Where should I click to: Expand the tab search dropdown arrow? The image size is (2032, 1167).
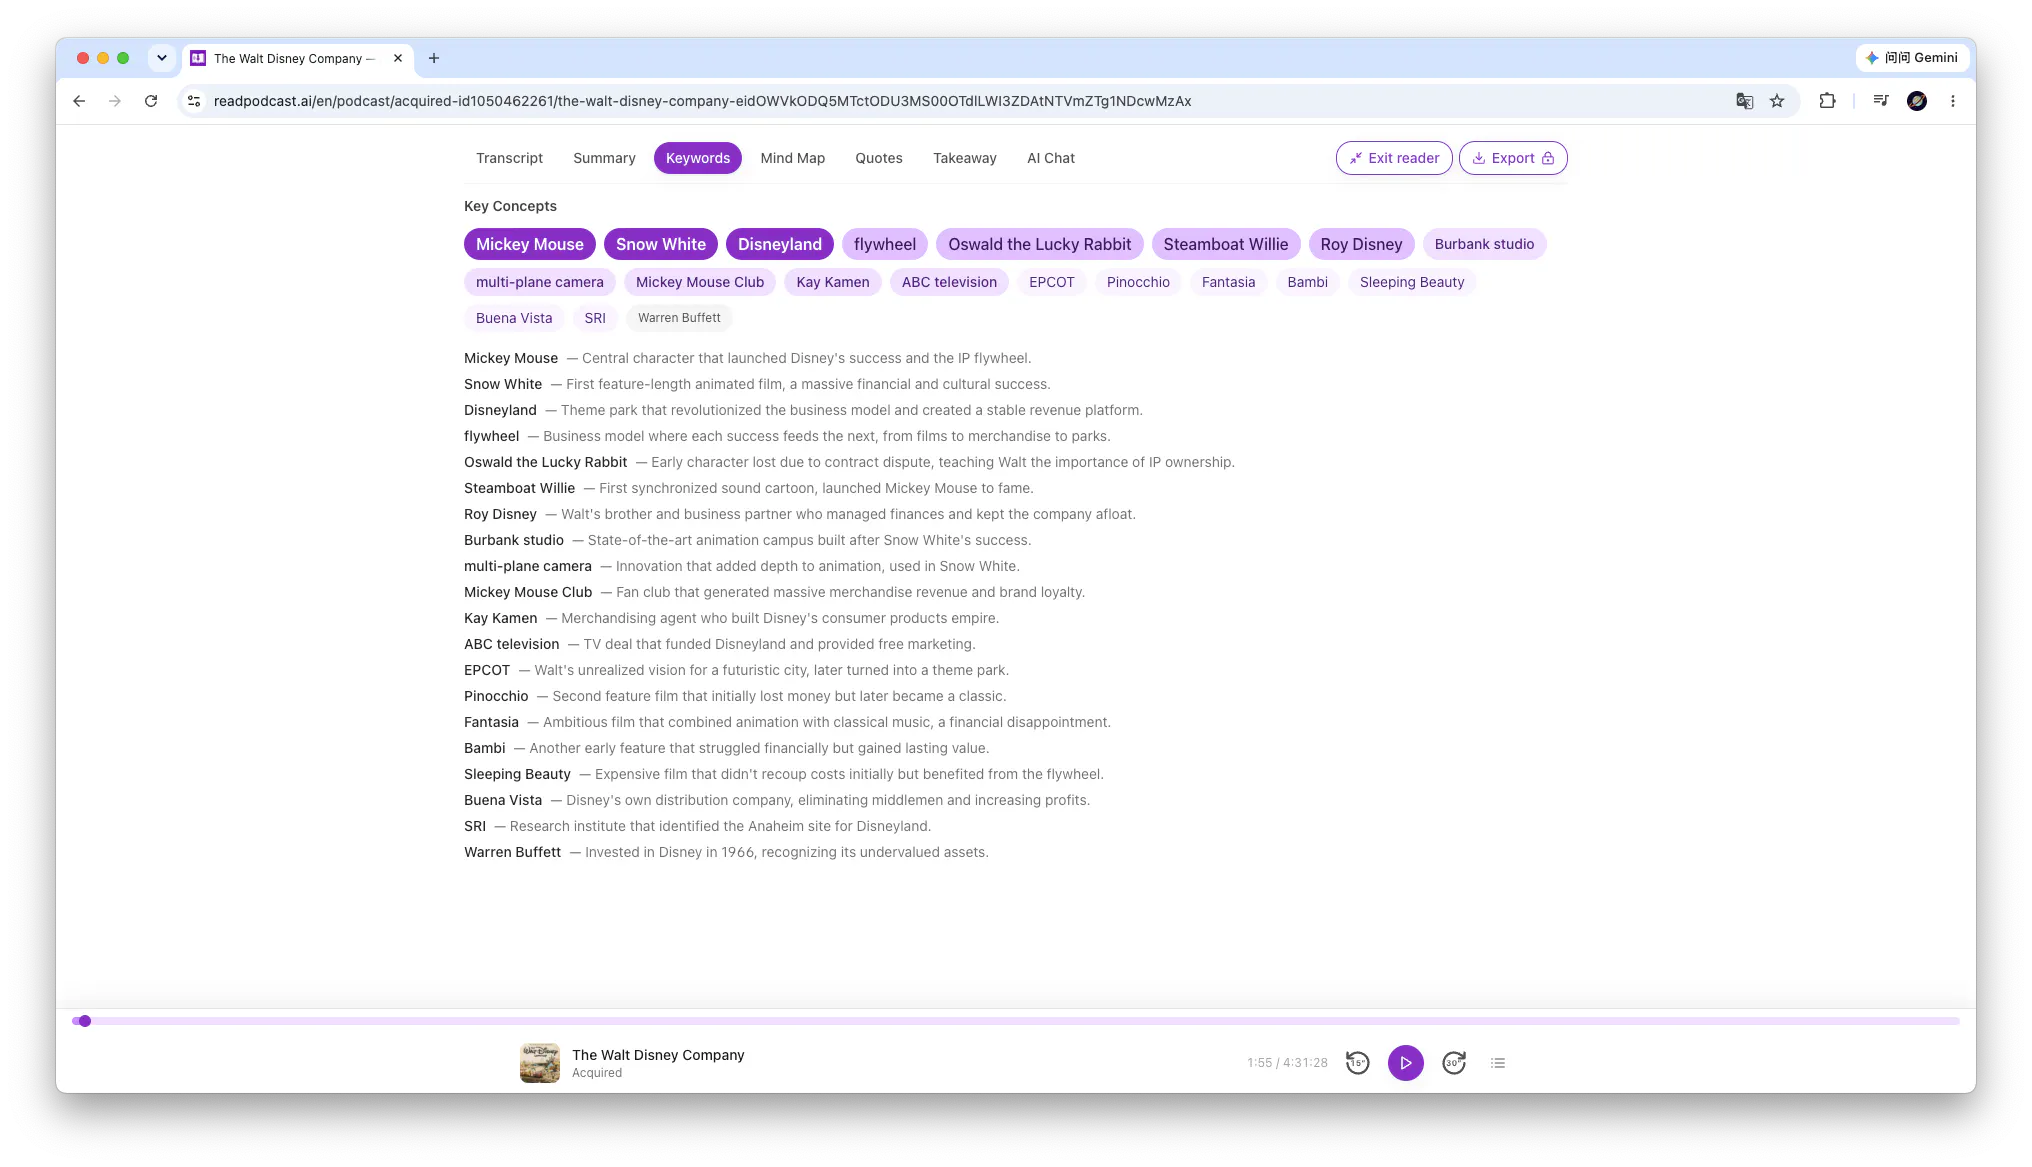click(162, 58)
